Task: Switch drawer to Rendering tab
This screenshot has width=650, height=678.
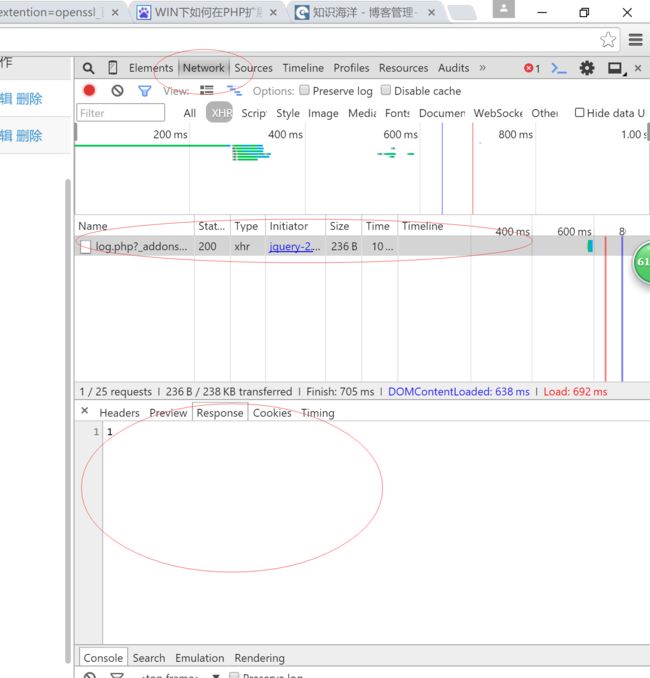Action: [259, 658]
